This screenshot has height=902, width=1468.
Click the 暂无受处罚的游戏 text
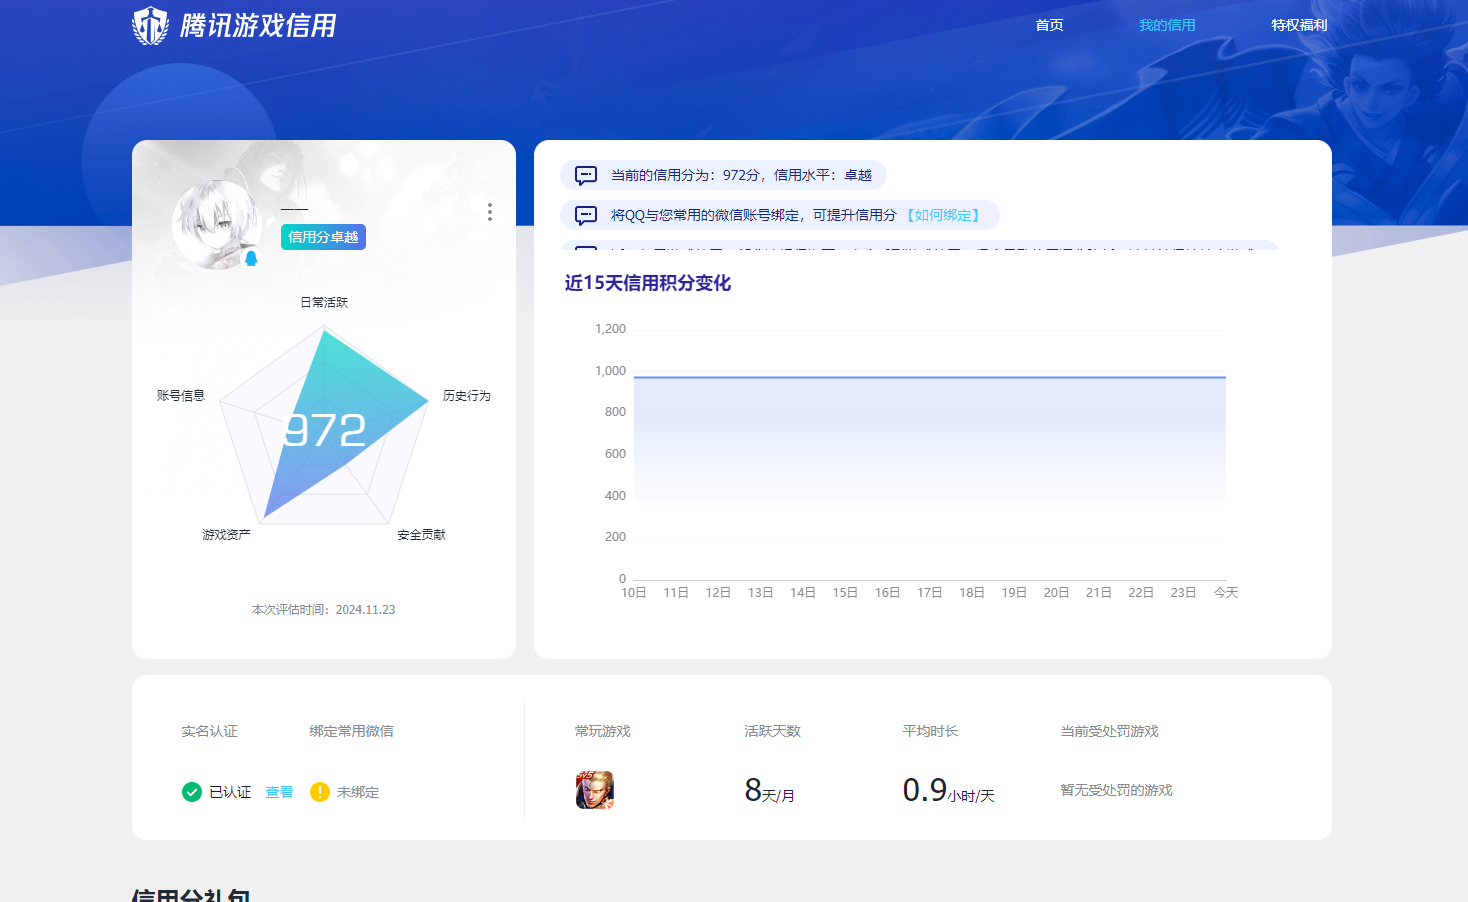click(1116, 790)
